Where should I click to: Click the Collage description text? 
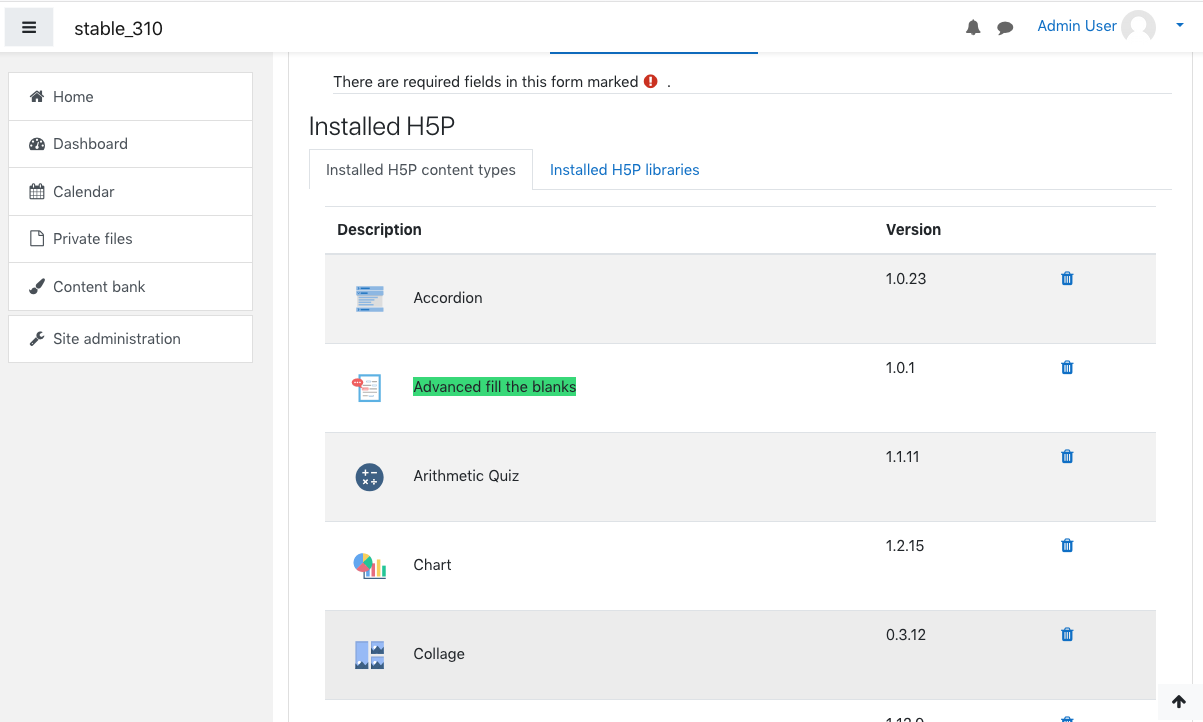pos(439,654)
